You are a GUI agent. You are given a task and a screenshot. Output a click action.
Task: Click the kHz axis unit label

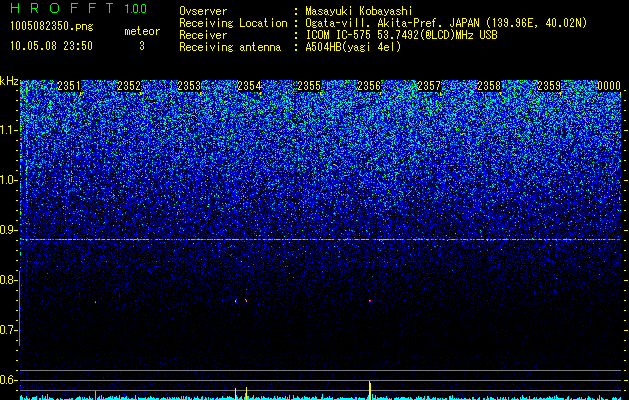pos(9,81)
